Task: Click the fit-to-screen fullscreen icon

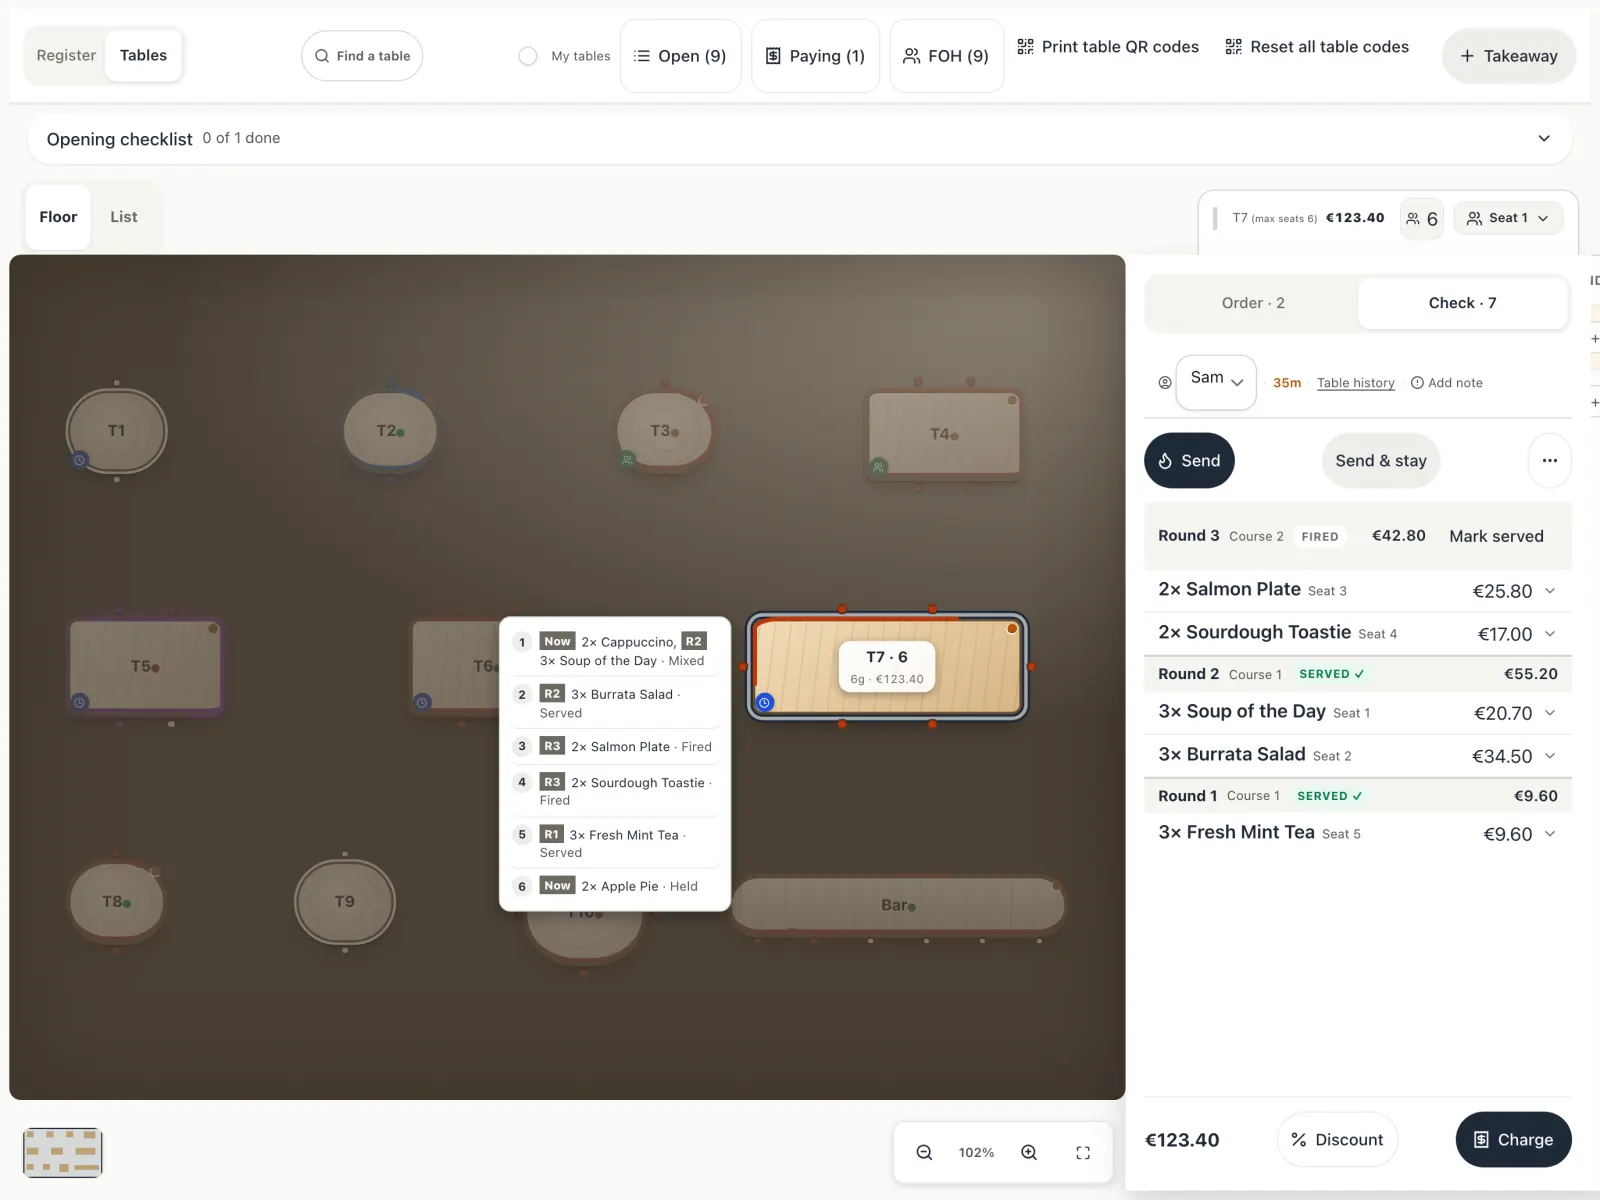Action: (x=1083, y=1153)
